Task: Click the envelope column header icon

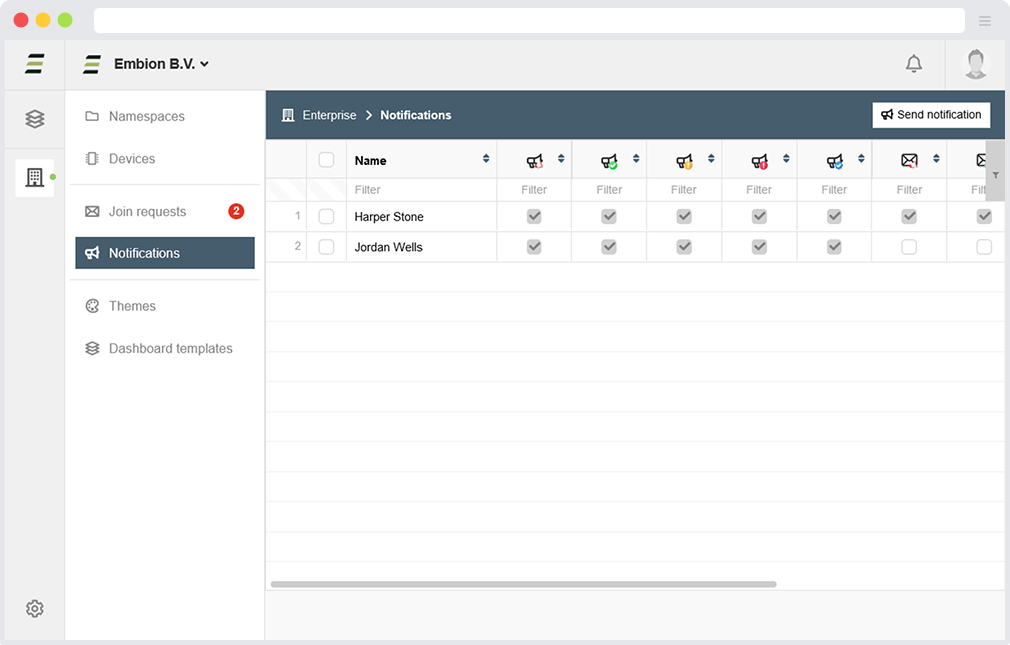Action: click(909, 160)
